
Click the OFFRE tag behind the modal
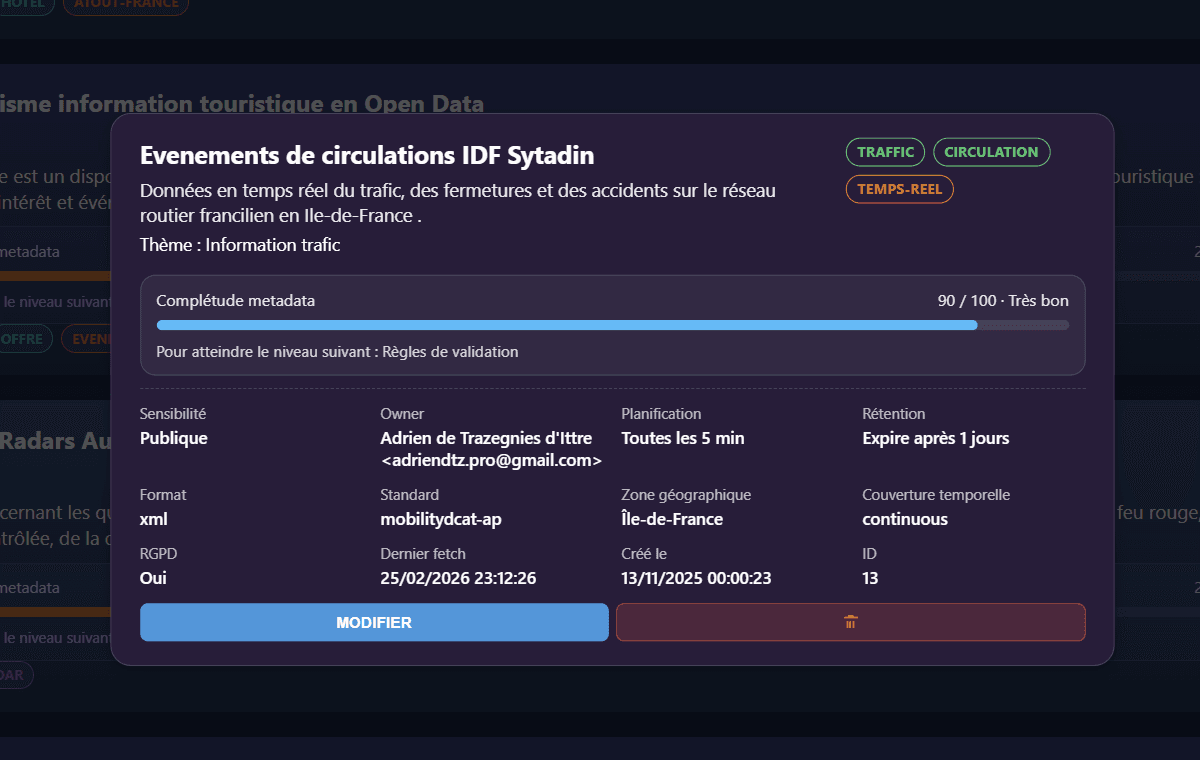pyautogui.click(x=20, y=338)
